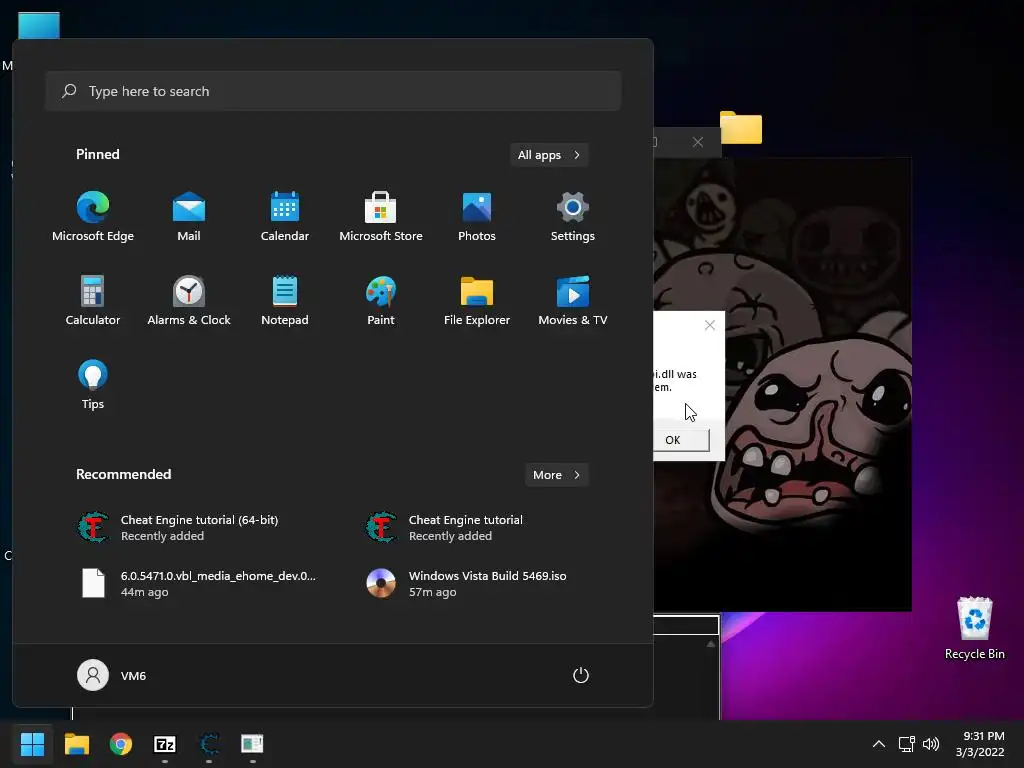Select the Recycle Bin desktop icon

pos(974,628)
